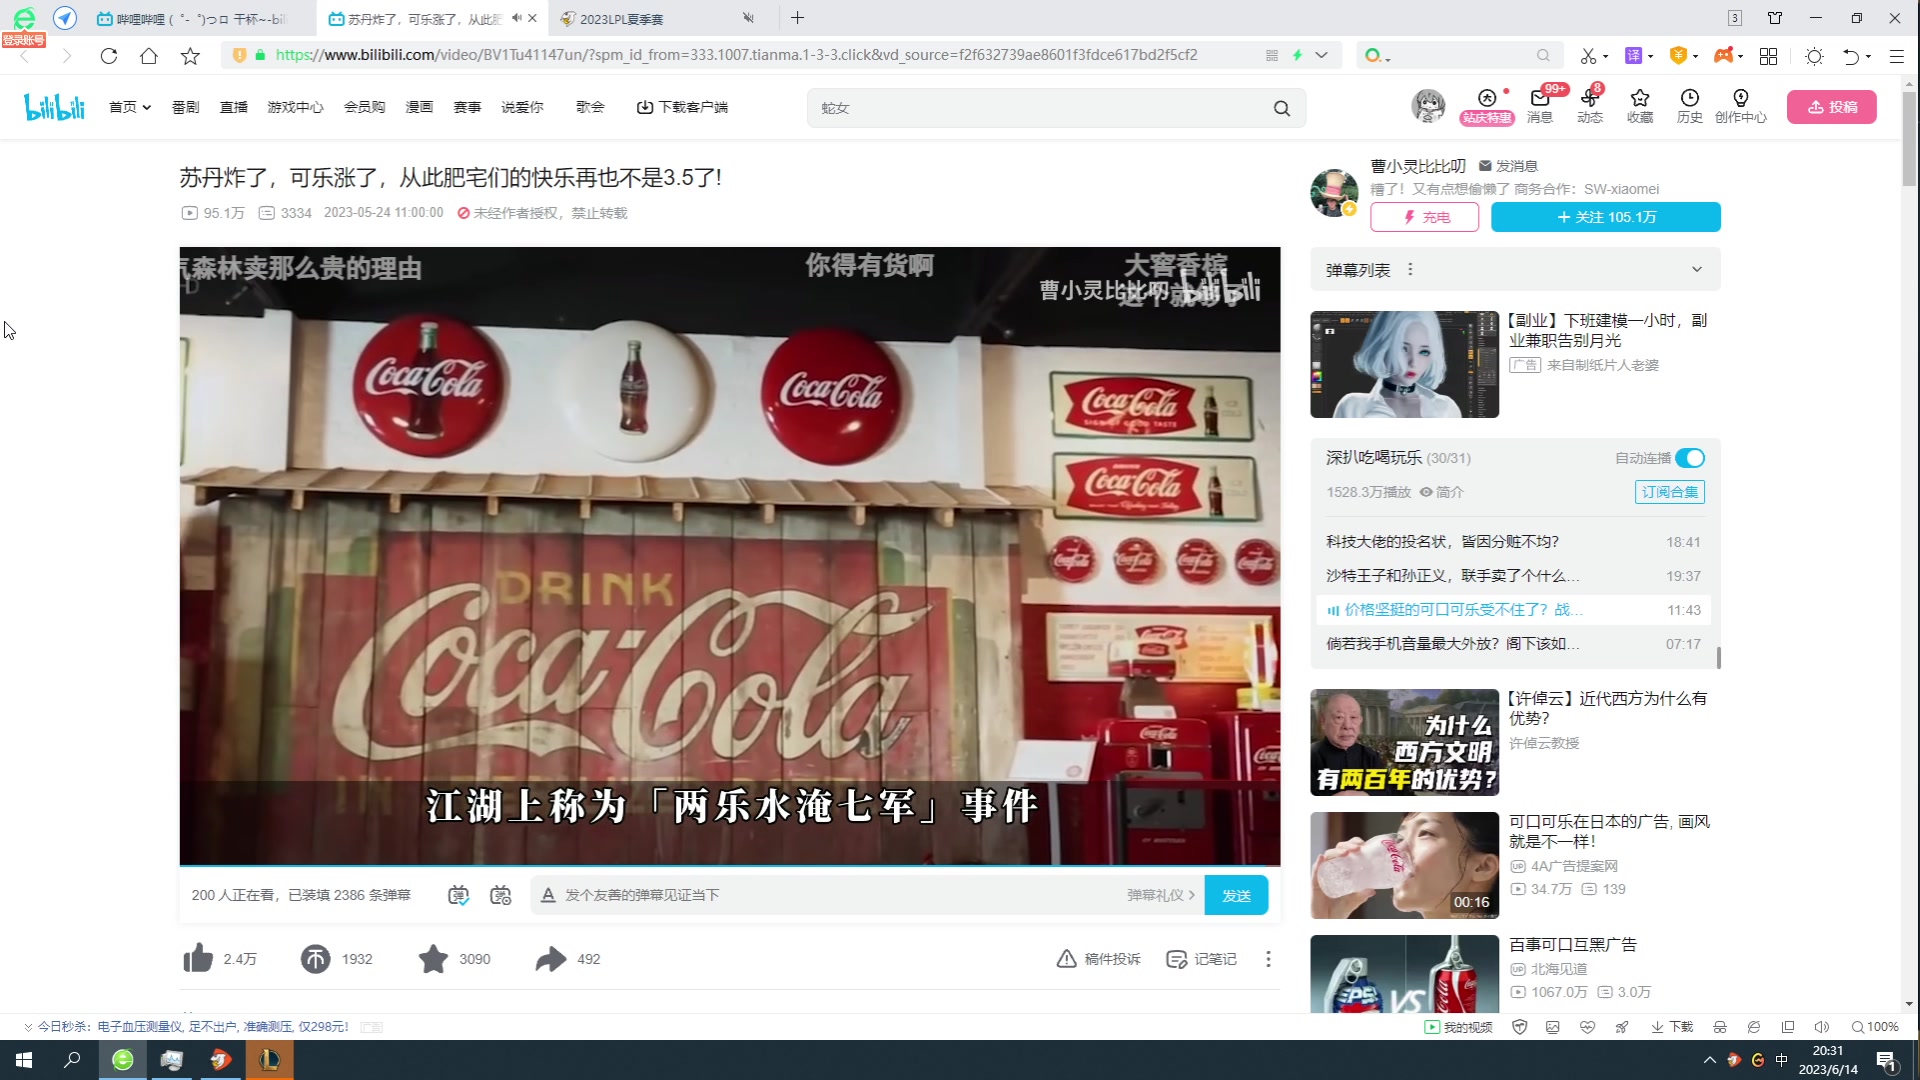Viewport: 1920px width, 1080px height.
Task: Favorite the video via the star icon
Action: pos(432,958)
